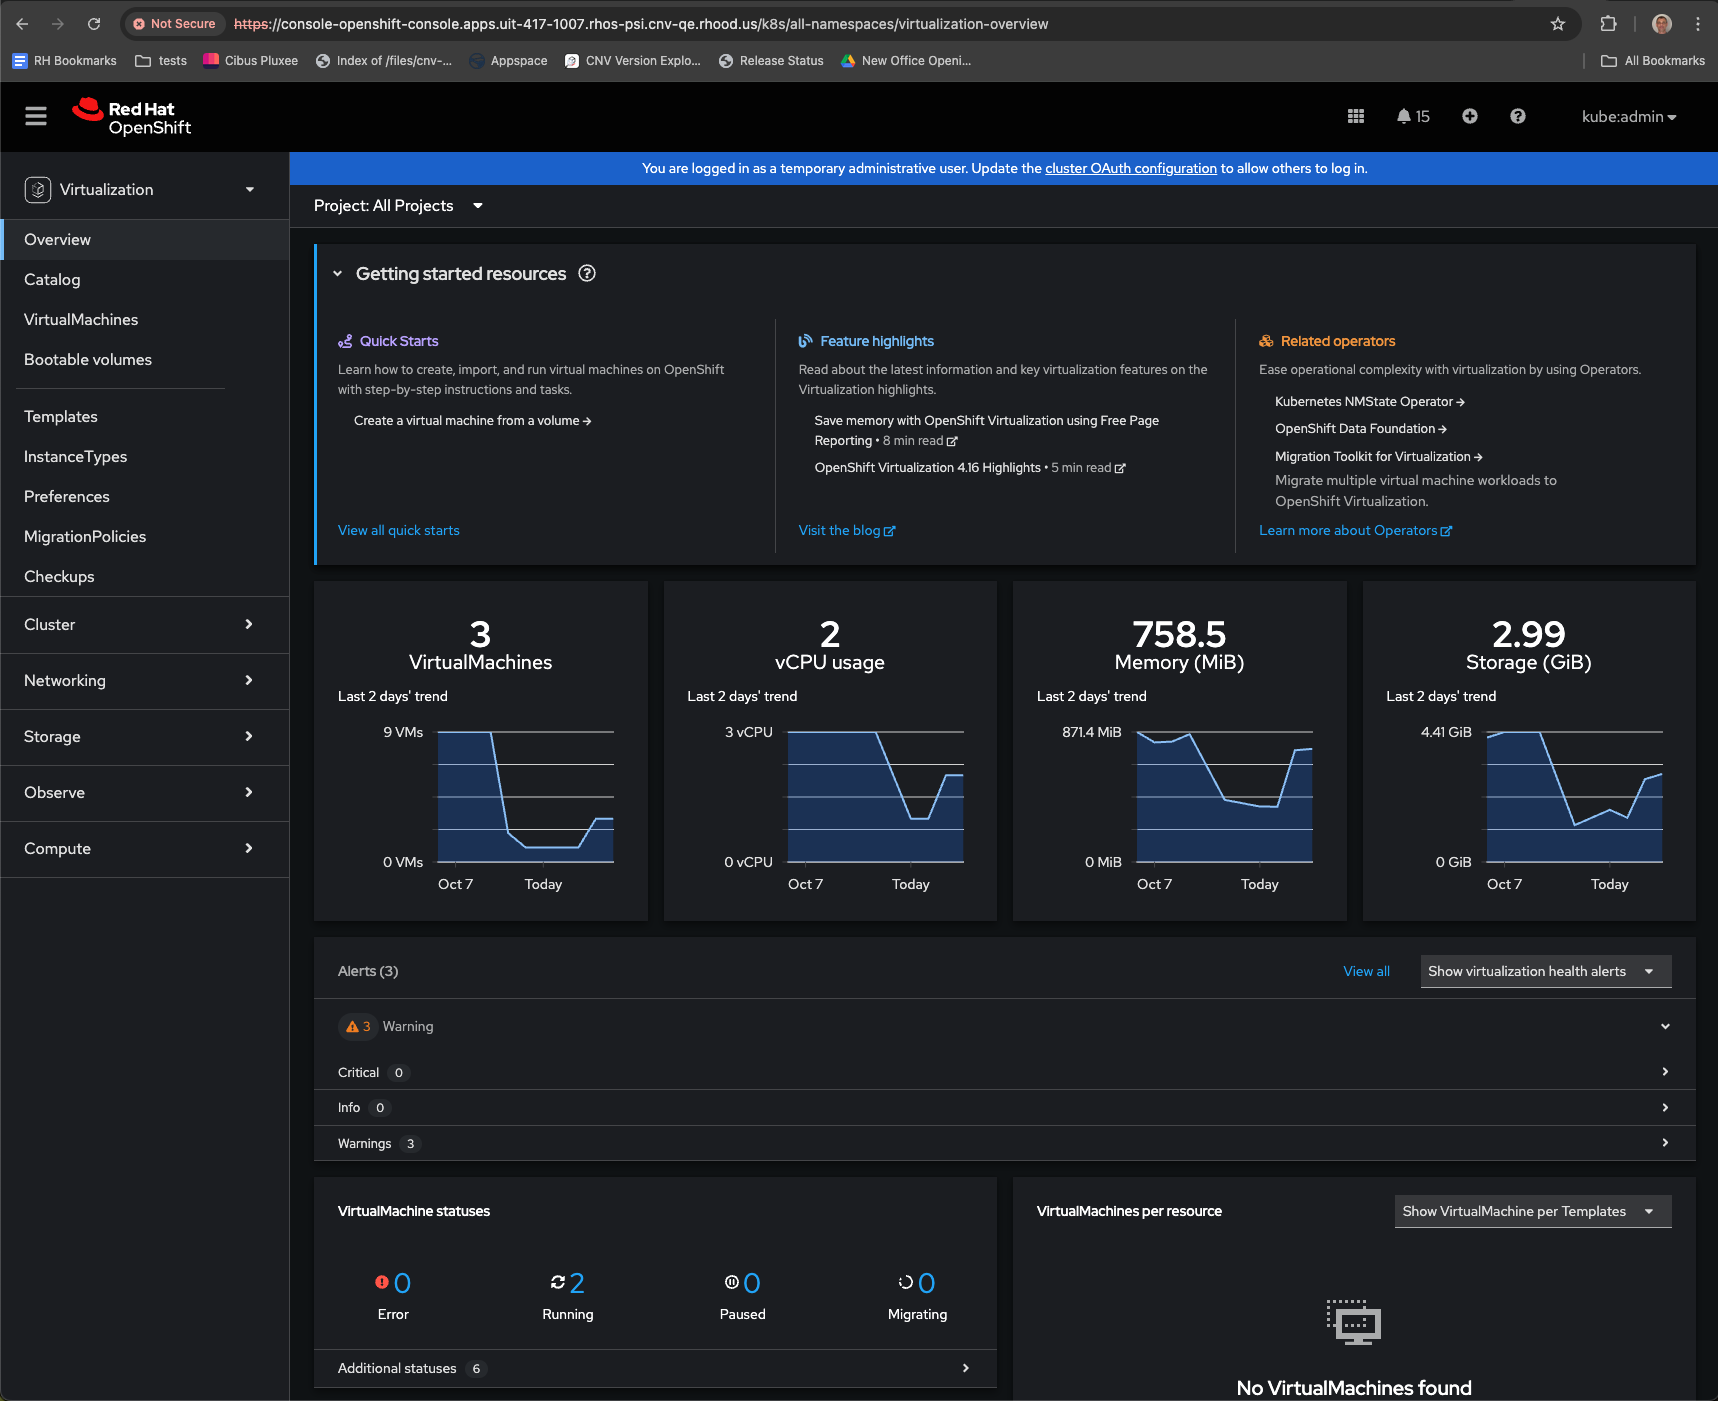Open notifications bell showing 15
Image resolution: width=1718 pixels, height=1401 pixels.
(1412, 116)
